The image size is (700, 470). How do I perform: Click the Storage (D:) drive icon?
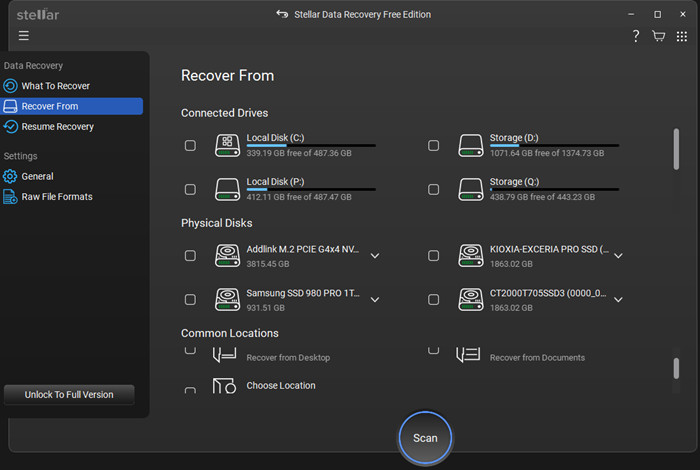click(x=471, y=145)
